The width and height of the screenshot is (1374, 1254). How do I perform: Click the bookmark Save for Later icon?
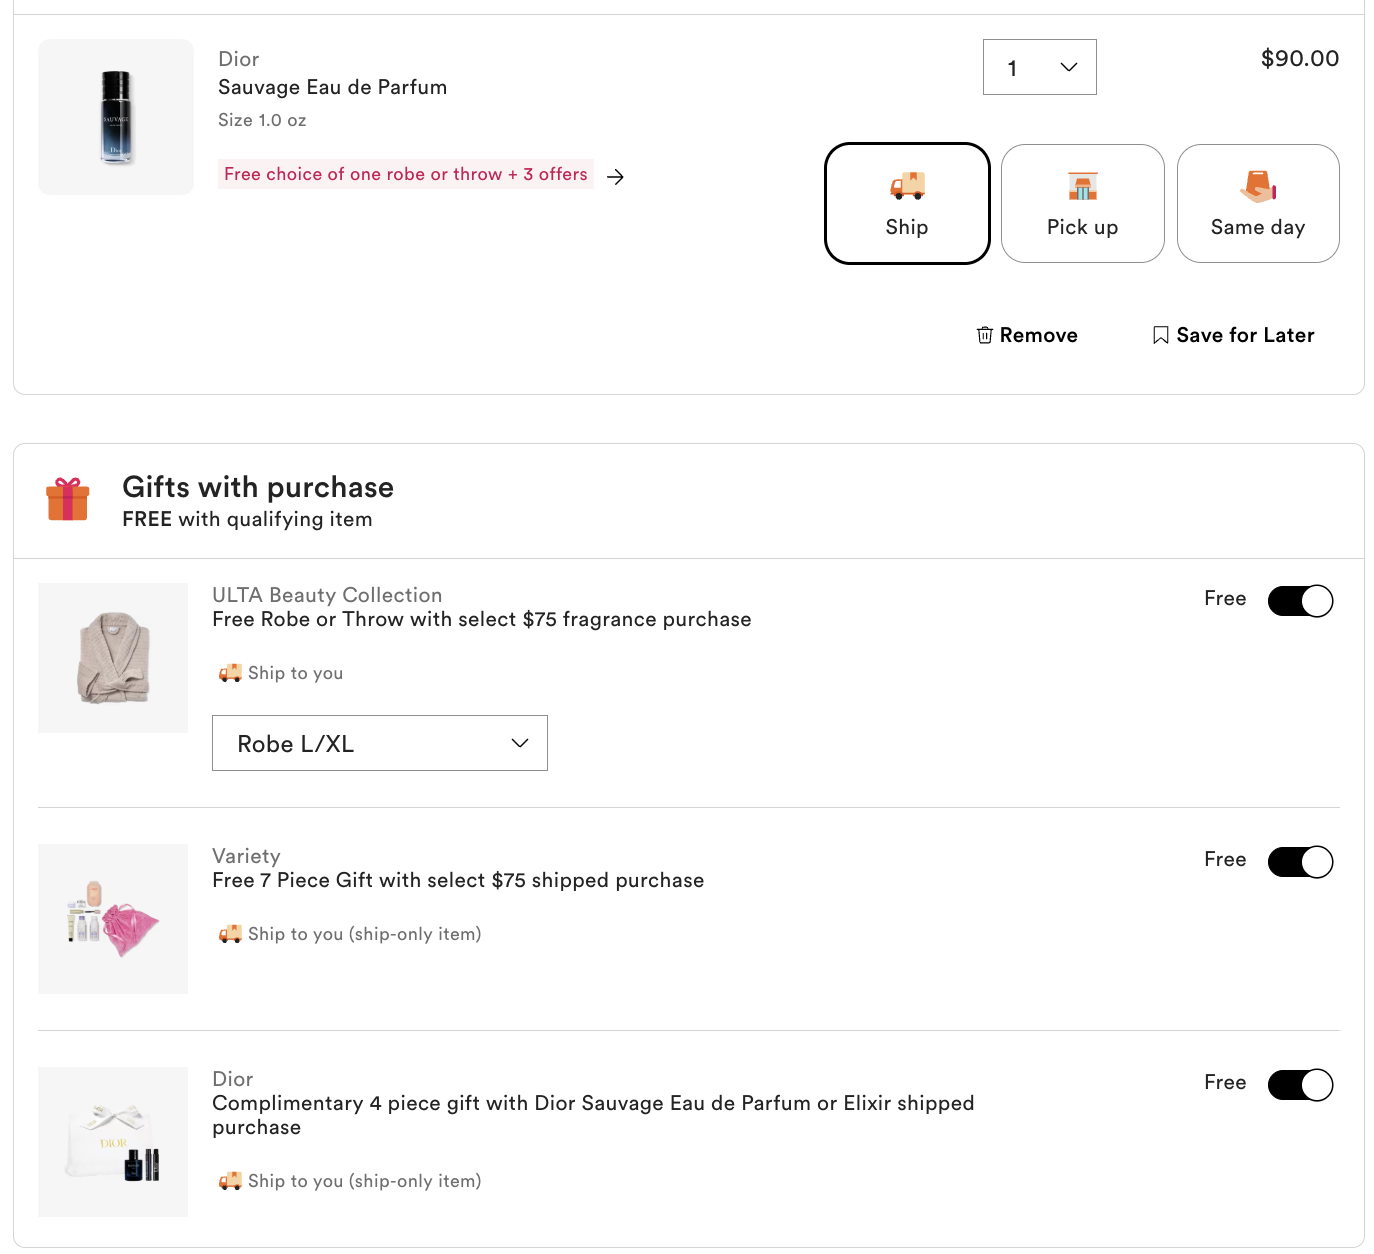click(x=1160, y=335)
